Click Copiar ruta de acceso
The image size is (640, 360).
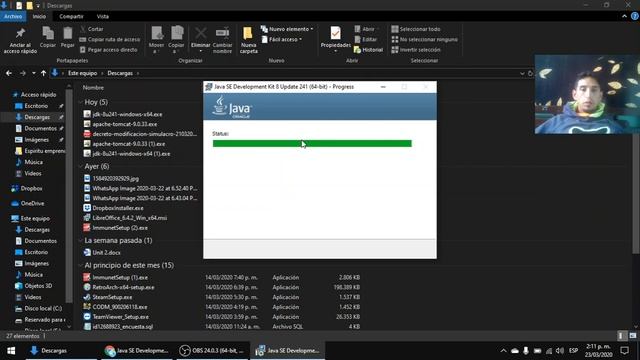click(x=109, y=40)
